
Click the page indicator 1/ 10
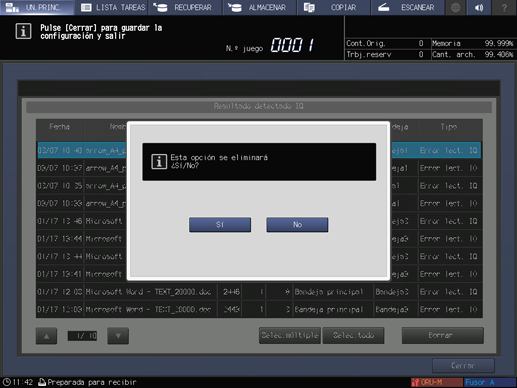(x=82, y=336)
